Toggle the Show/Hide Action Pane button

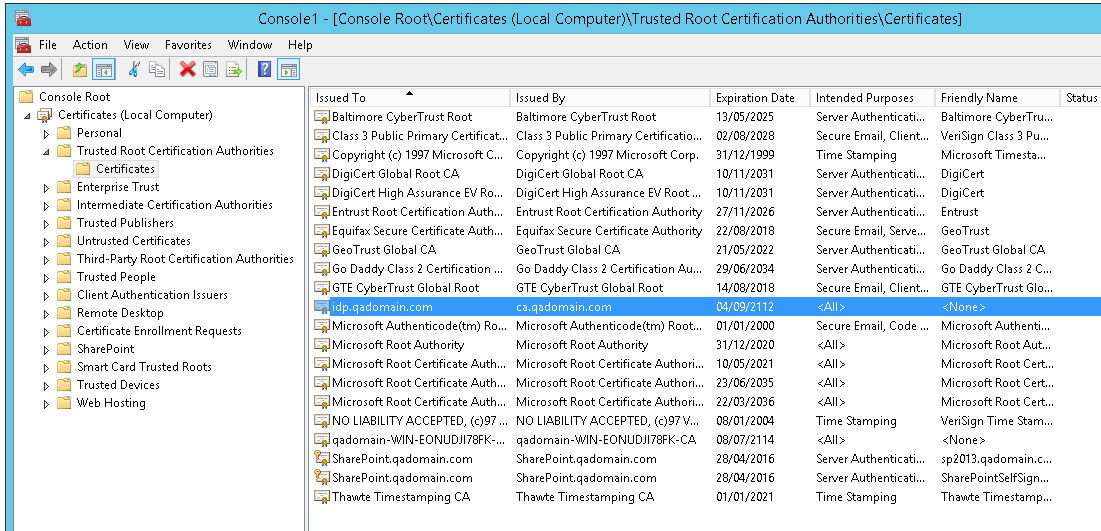click(289, 69)
